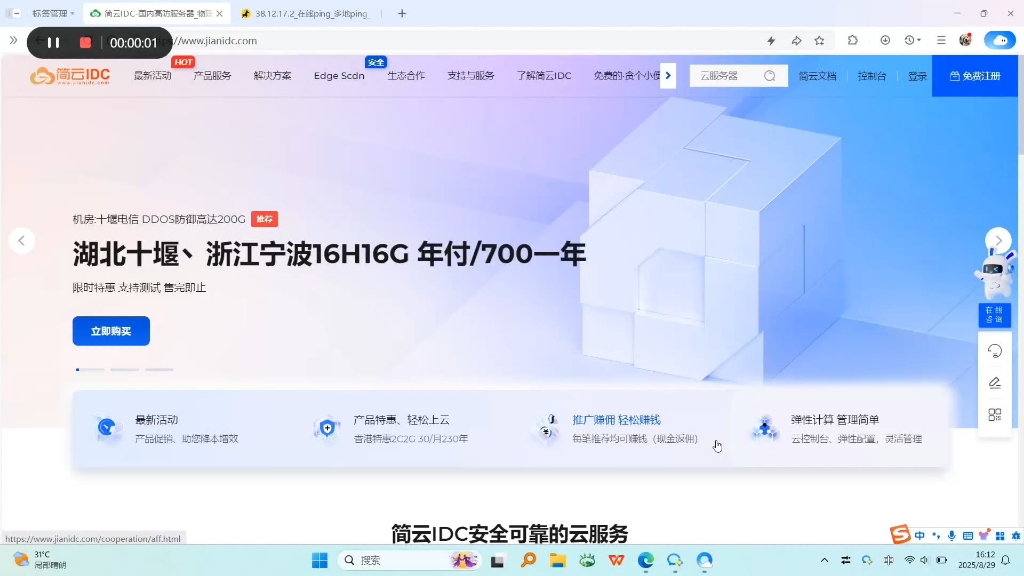This screenshot has height=576, width=1024.
Task: Open the 解决方案 nav menu
Action: tap(272, 76)
